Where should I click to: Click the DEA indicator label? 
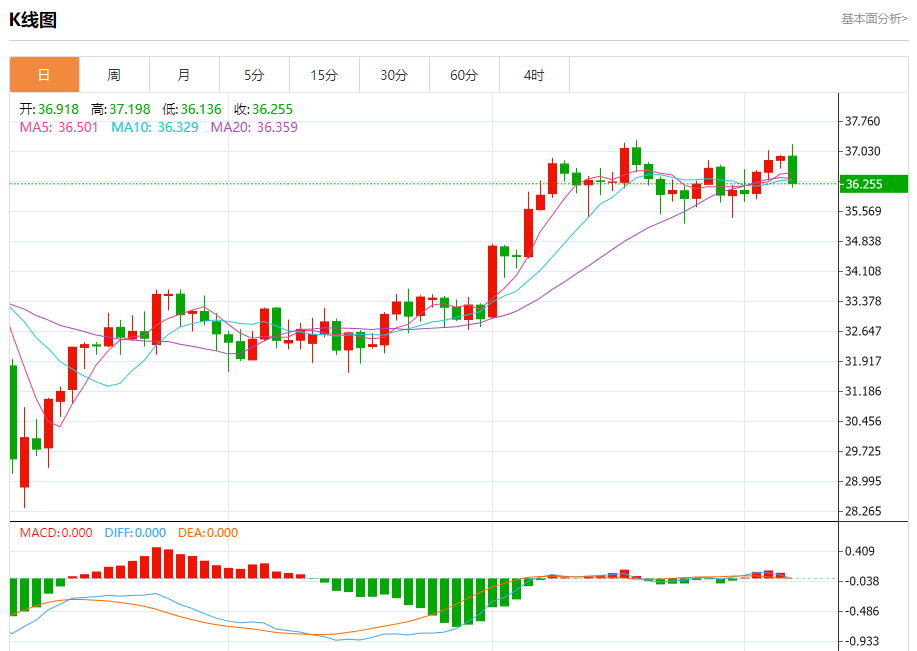(x=208, y=533)
